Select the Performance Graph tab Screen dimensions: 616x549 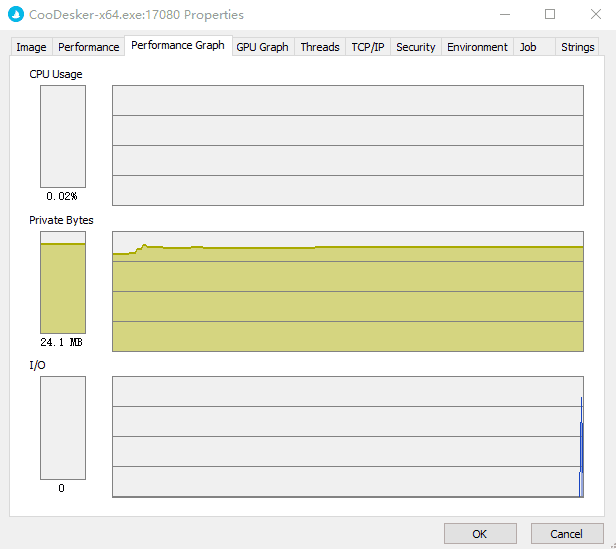point(177,46)
